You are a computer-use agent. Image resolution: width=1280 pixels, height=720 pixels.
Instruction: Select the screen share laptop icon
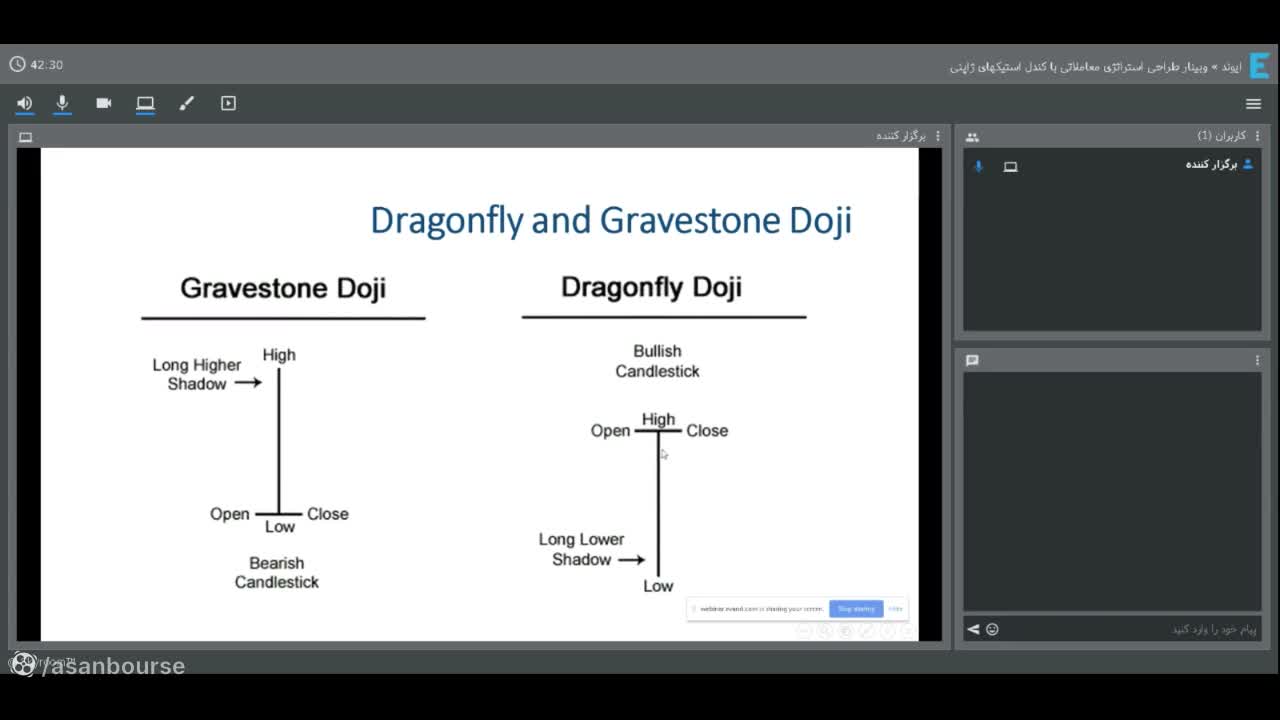[x=145, y=103]
